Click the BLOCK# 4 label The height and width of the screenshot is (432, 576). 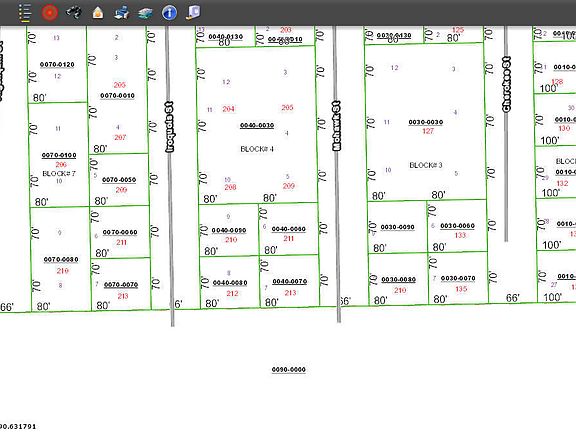[x=257, y=149]
